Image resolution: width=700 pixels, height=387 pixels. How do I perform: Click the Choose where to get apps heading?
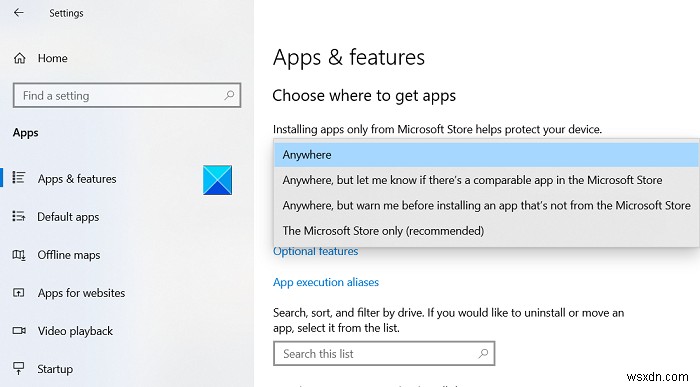[364, 96]
